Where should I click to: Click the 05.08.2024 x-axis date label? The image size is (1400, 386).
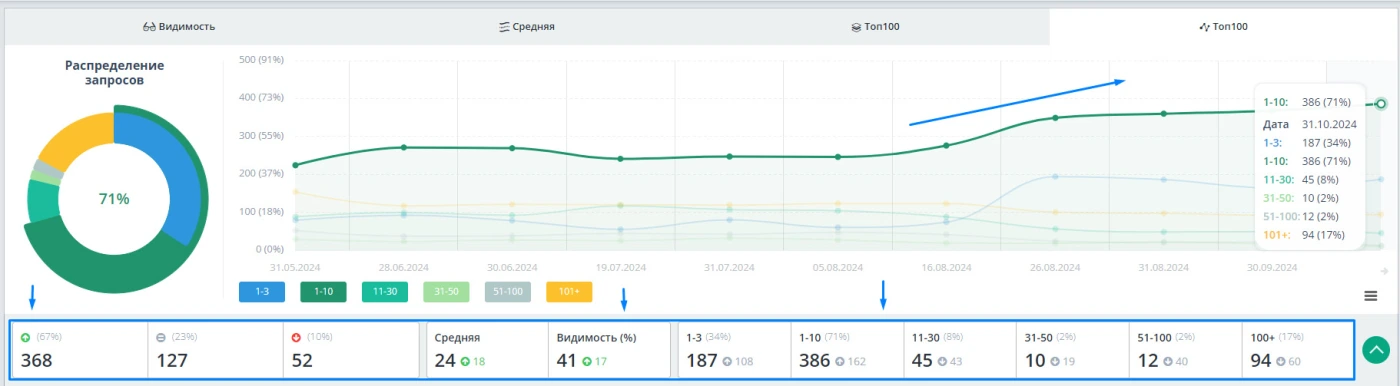coord(838,267)
